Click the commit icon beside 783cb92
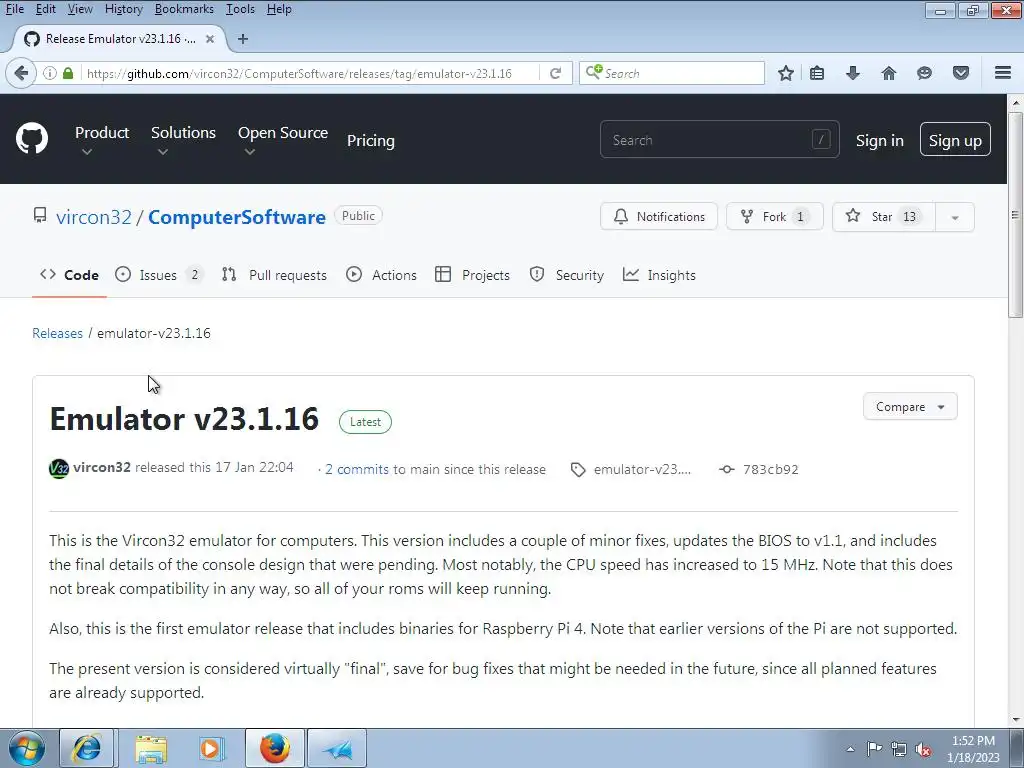Screen dimensions: 1024x768 [x=727, y=470]
